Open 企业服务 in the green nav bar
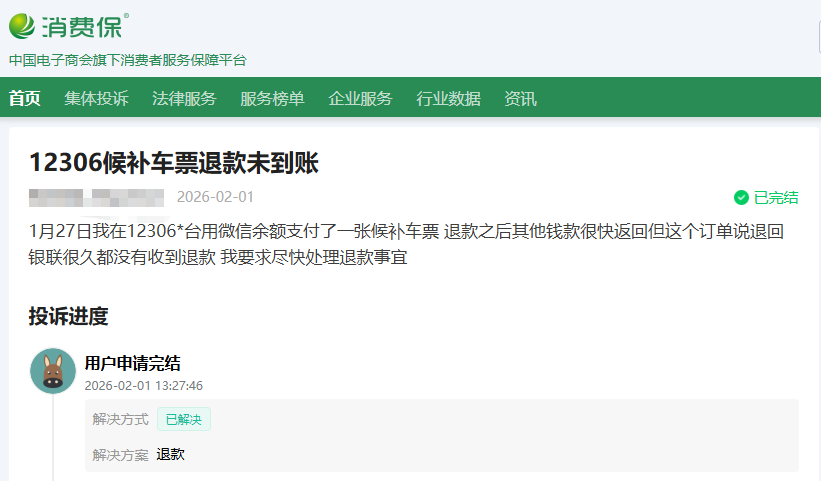Viewport: 821px width, 481px height. (360, 98)
